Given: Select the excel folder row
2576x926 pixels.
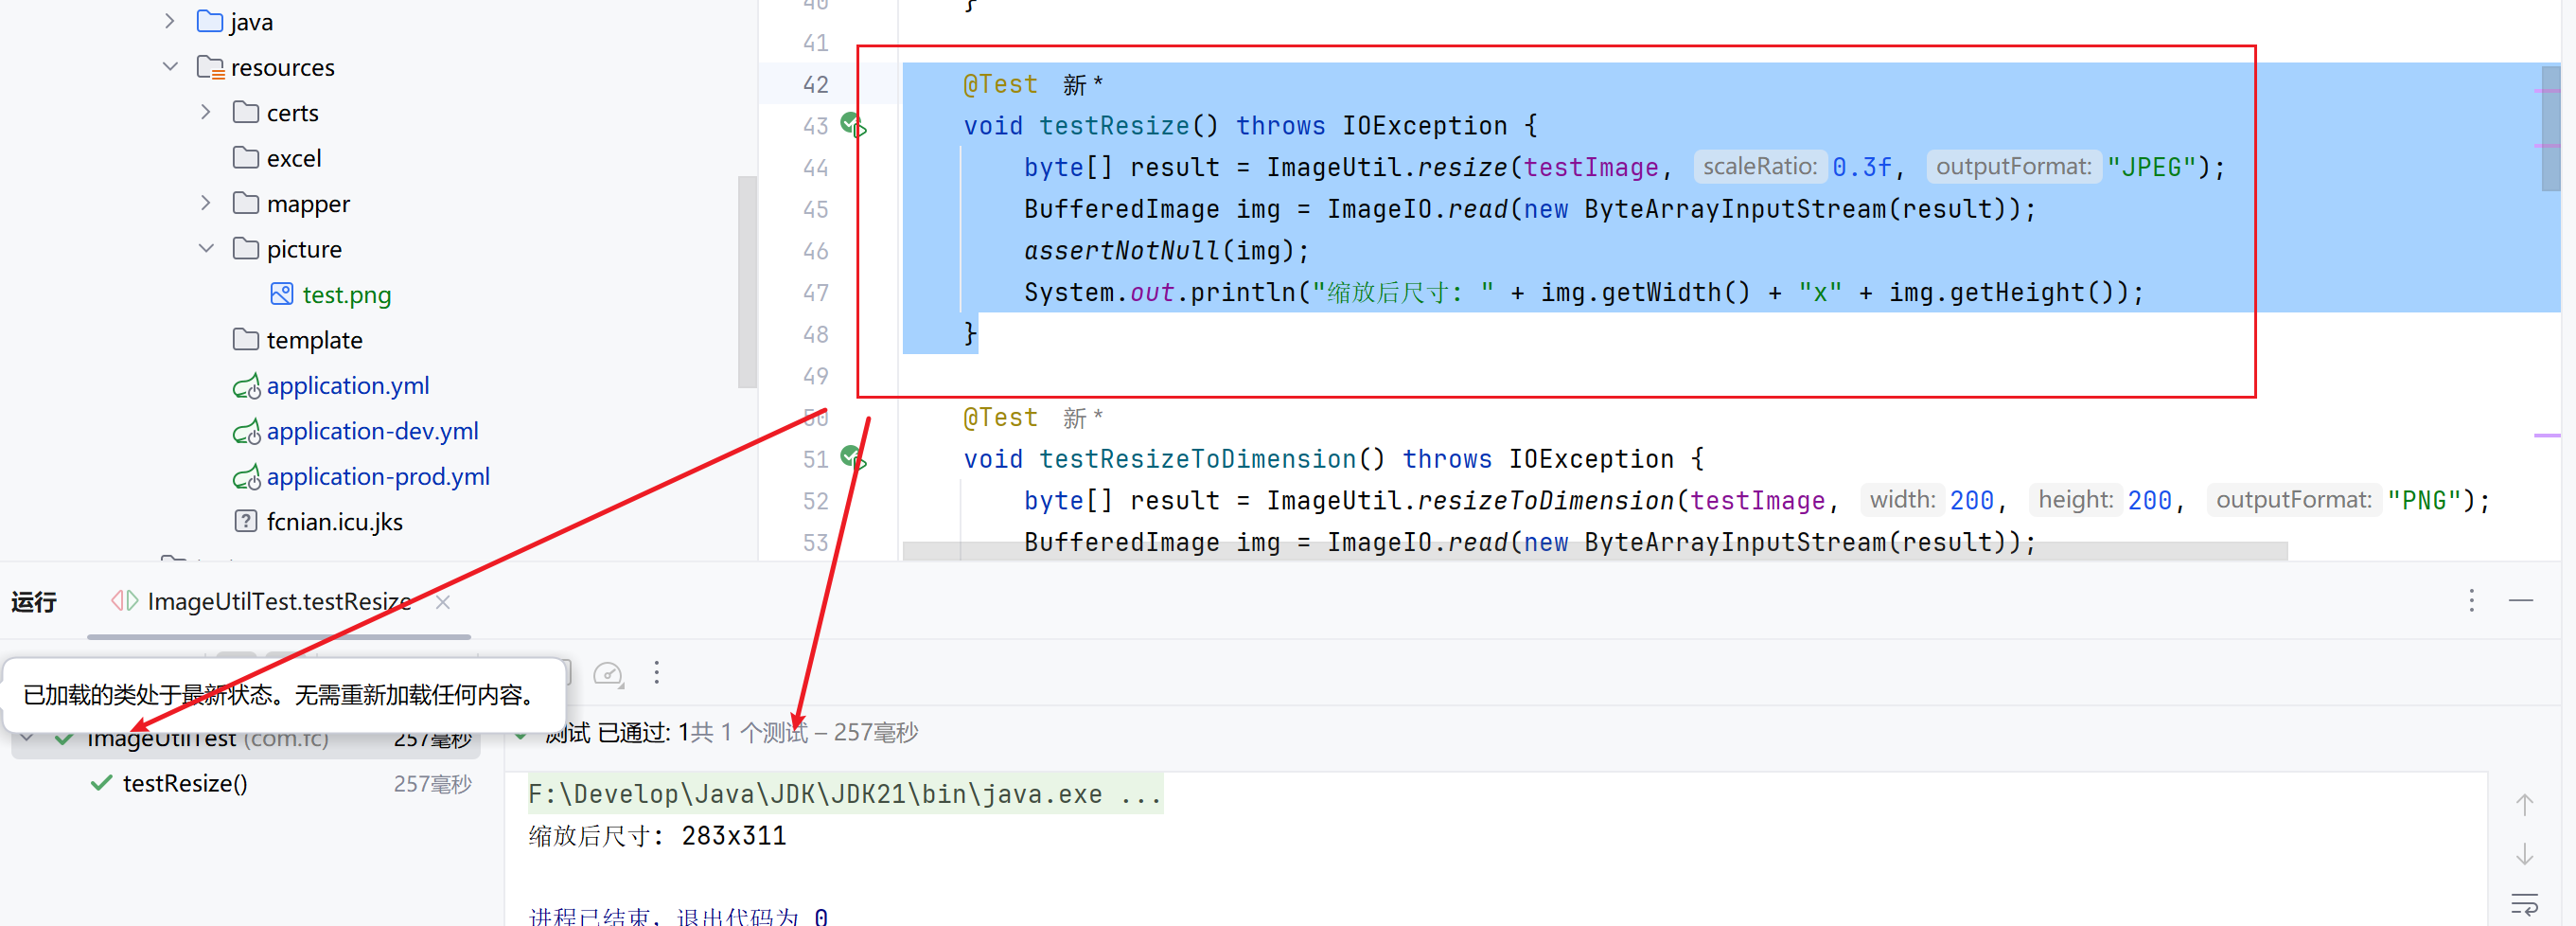Looking at the screenshot, I should [x=294, y=158].
